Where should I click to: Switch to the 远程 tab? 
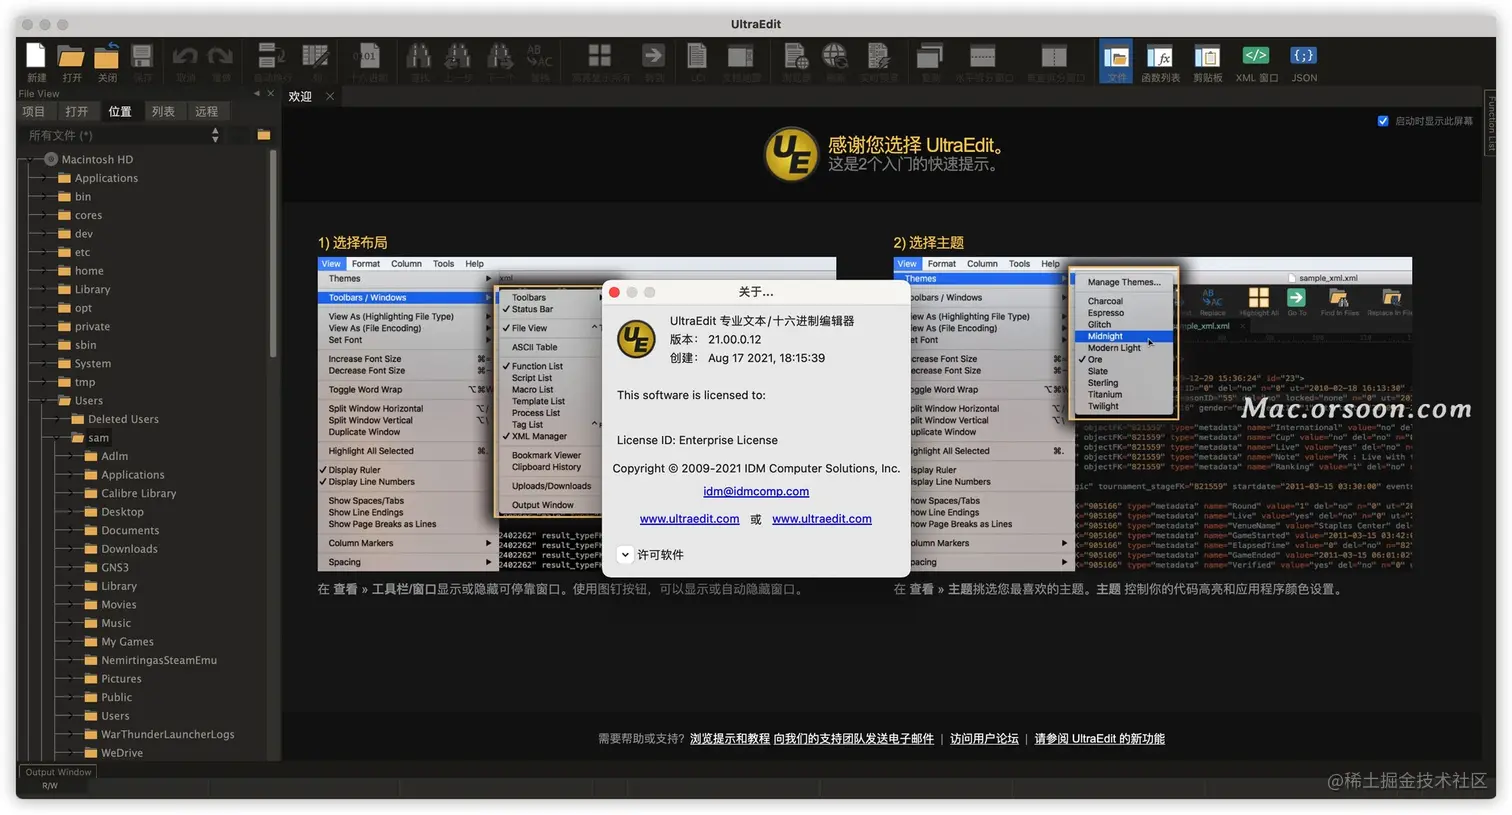pyautogui.click(x=207, y=111)
